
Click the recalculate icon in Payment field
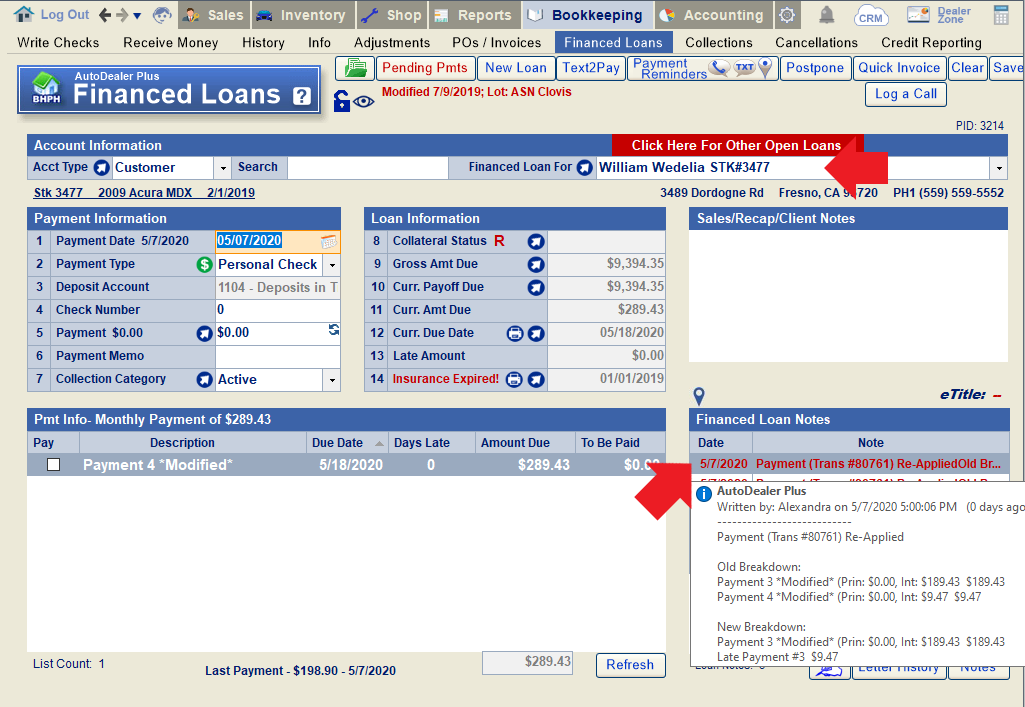[333, 329]
